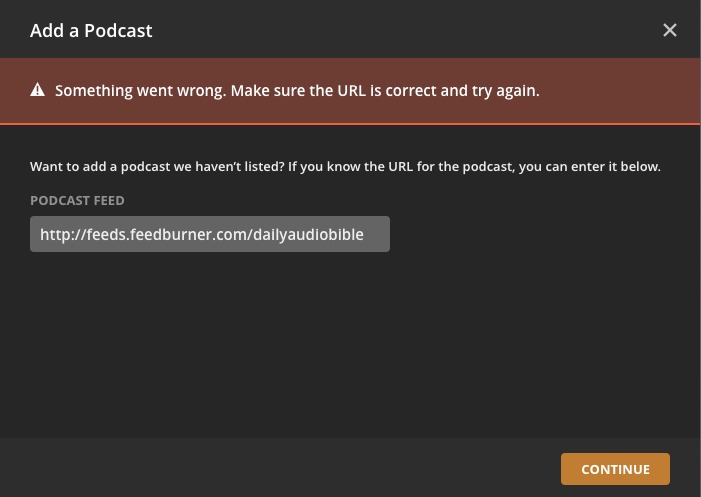Click the 'Want to add a podcast' description

pos(345,166)
